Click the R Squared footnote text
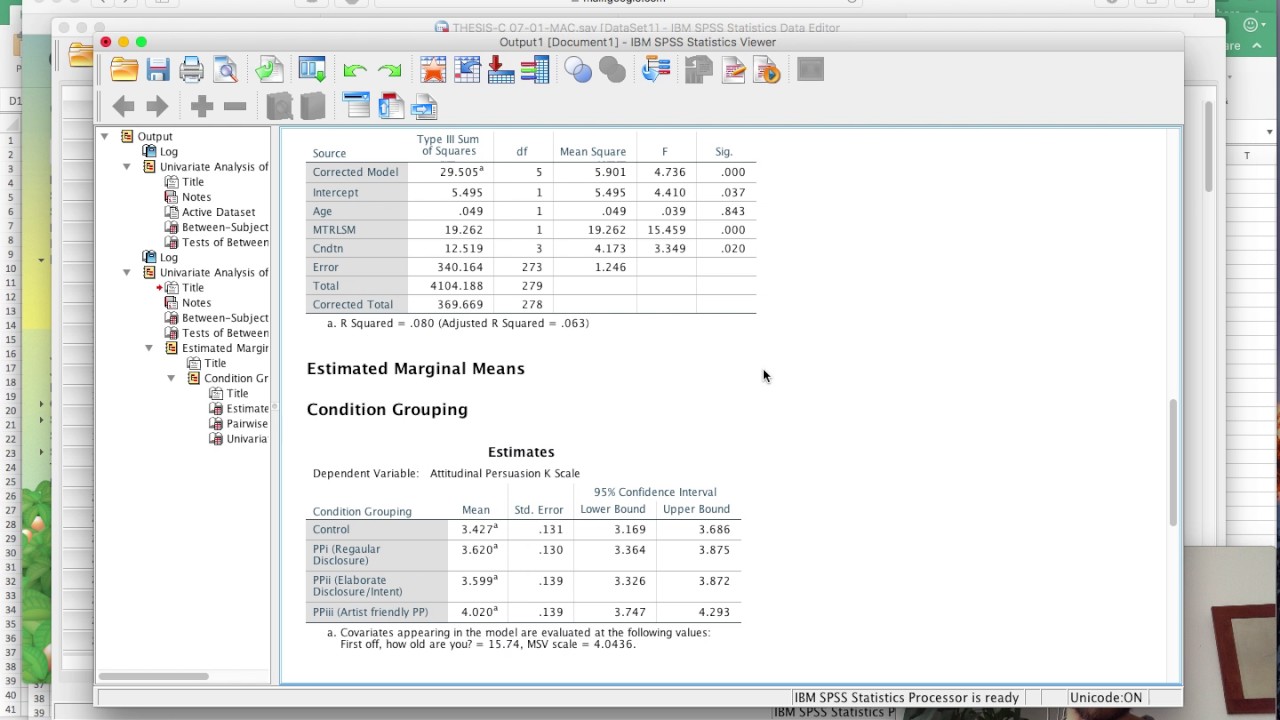 458,323
